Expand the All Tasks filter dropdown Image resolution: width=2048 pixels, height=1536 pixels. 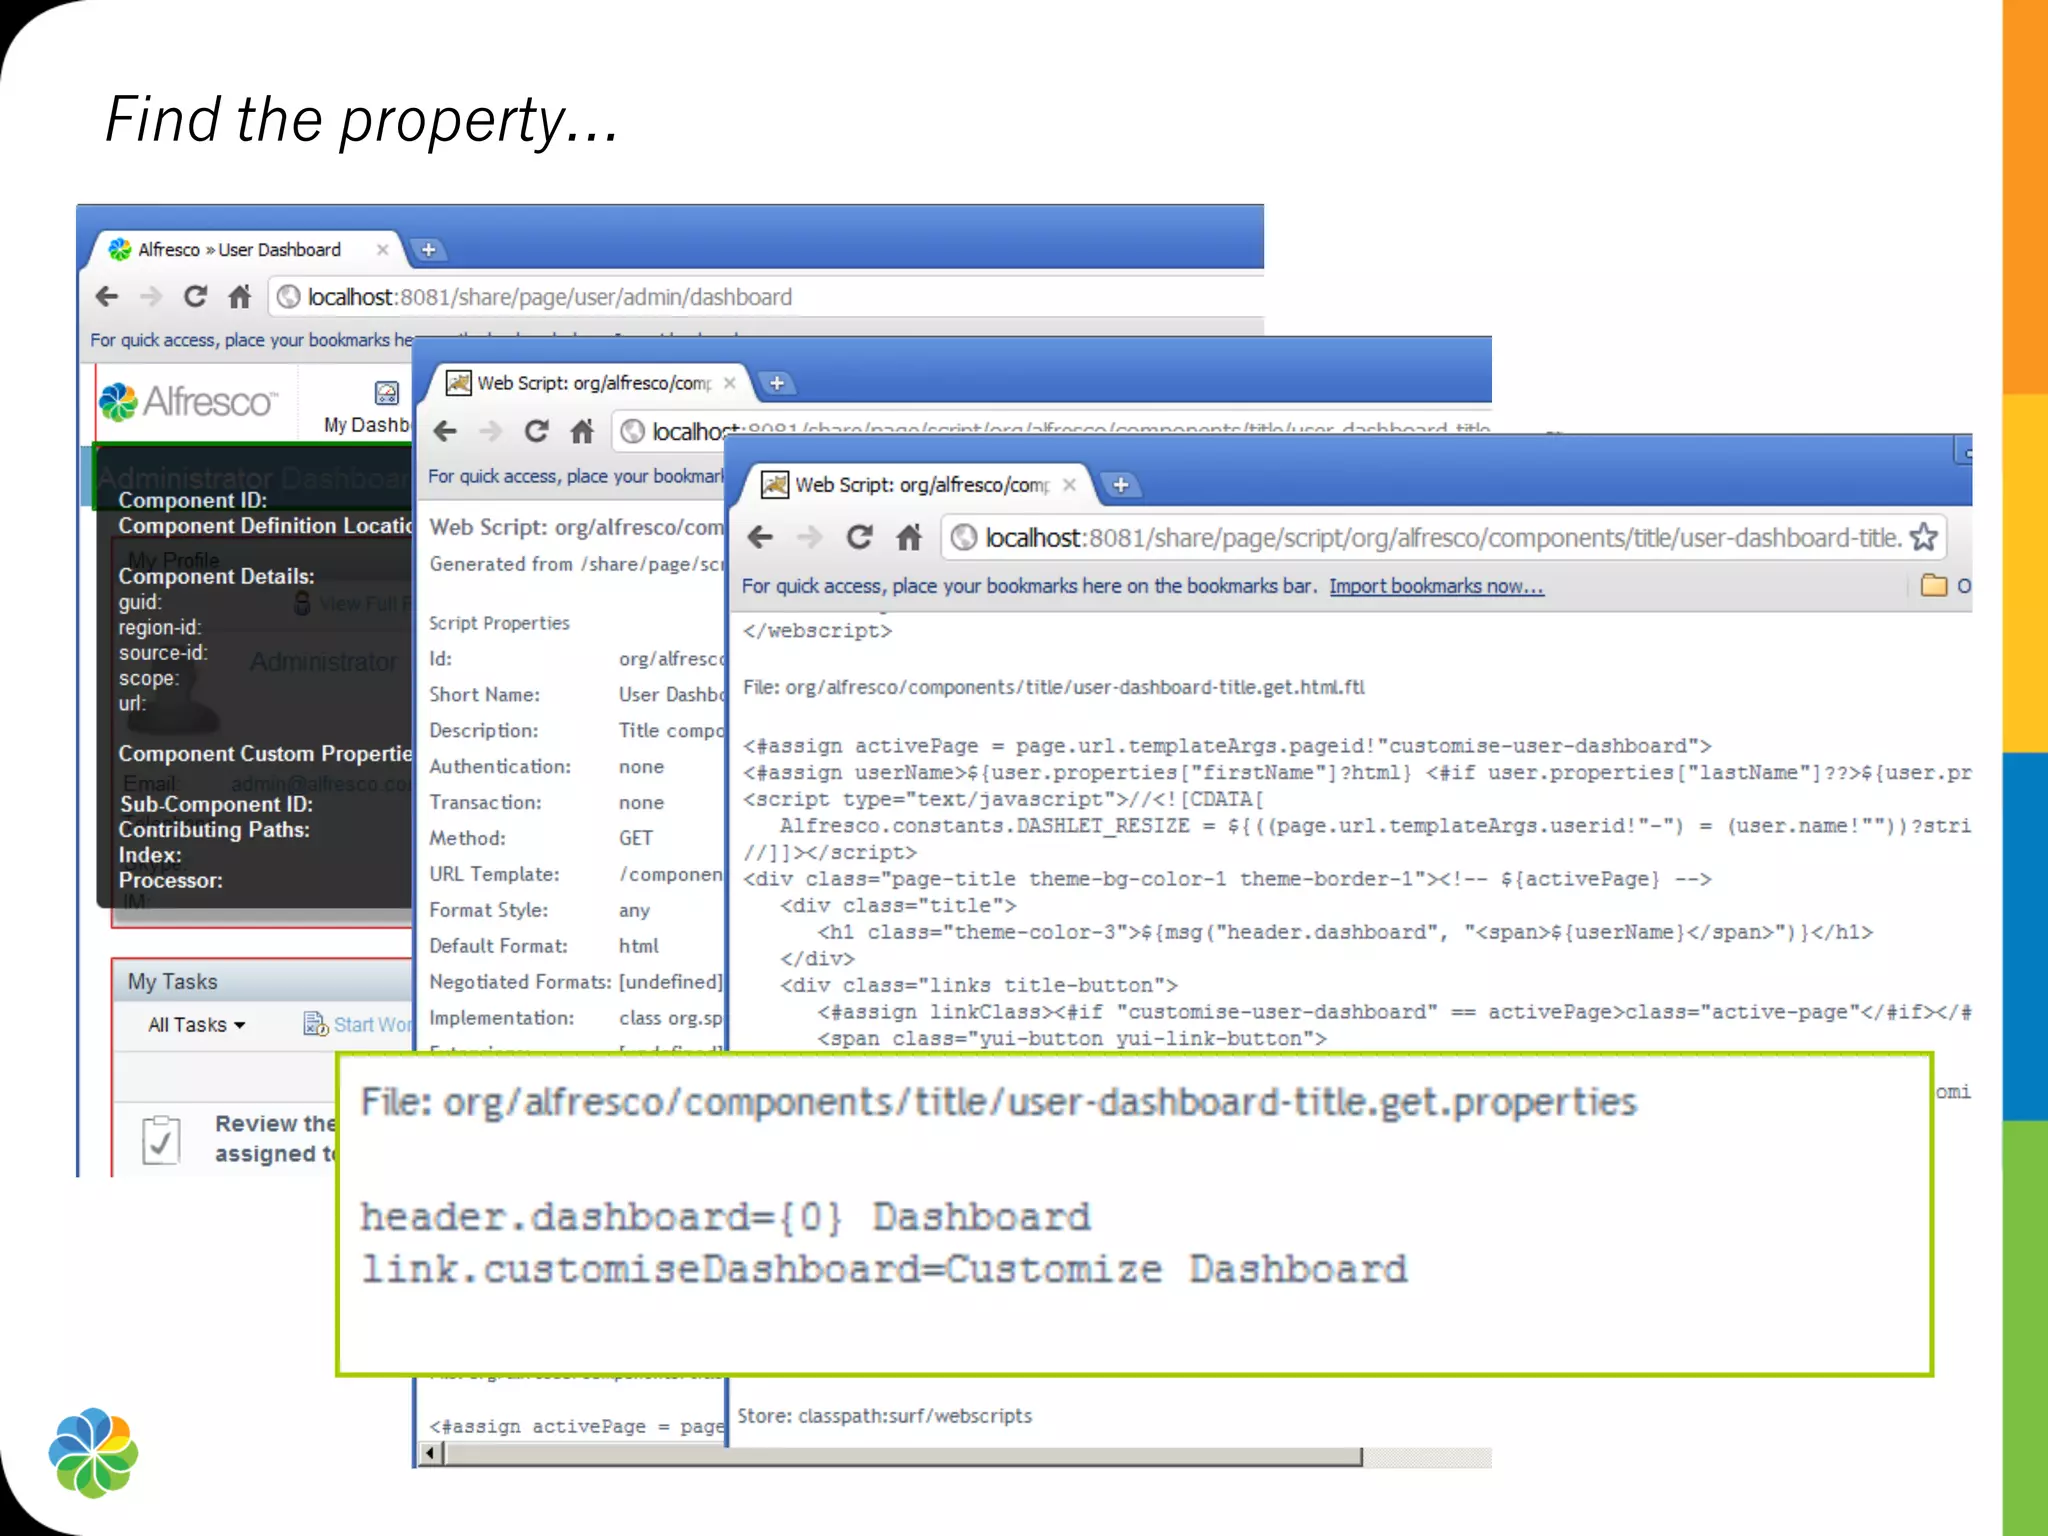[x=196, y=1025]
